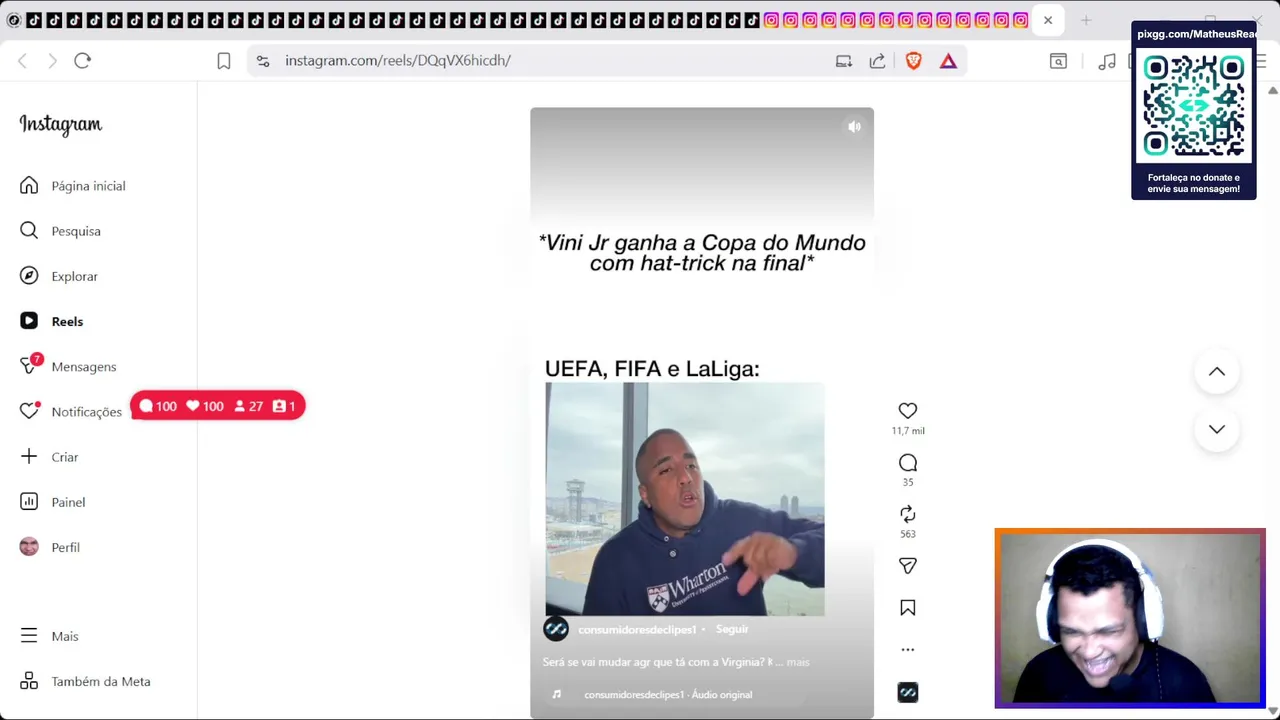Reload the page in browser
This screenshot has height=720, width=1280.
[83, 61]
